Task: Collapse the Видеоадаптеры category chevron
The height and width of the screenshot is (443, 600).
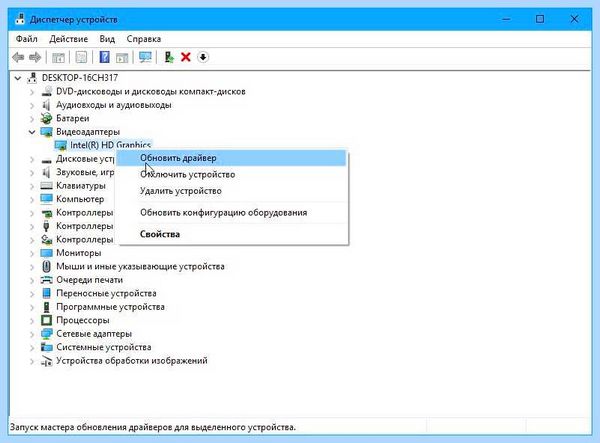Action: pos(32,132)
